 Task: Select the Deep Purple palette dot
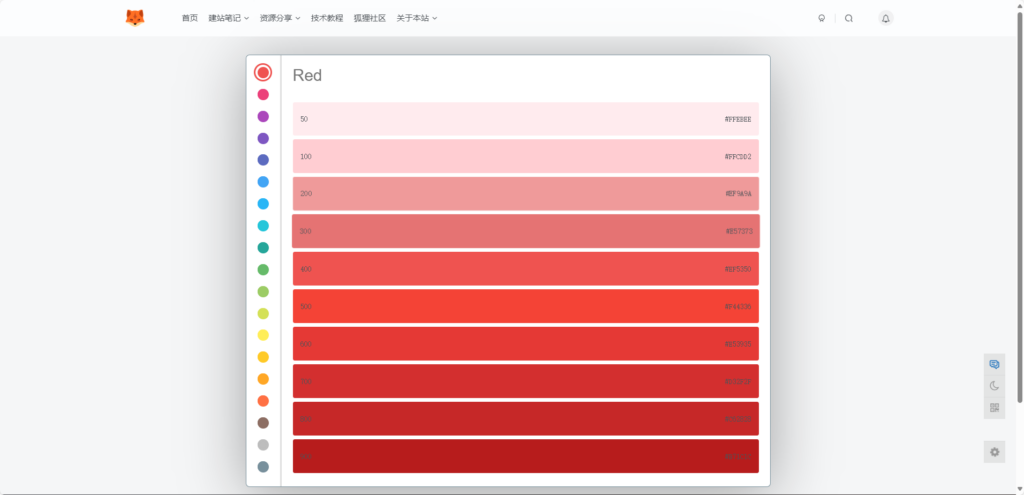click(263, 138)
